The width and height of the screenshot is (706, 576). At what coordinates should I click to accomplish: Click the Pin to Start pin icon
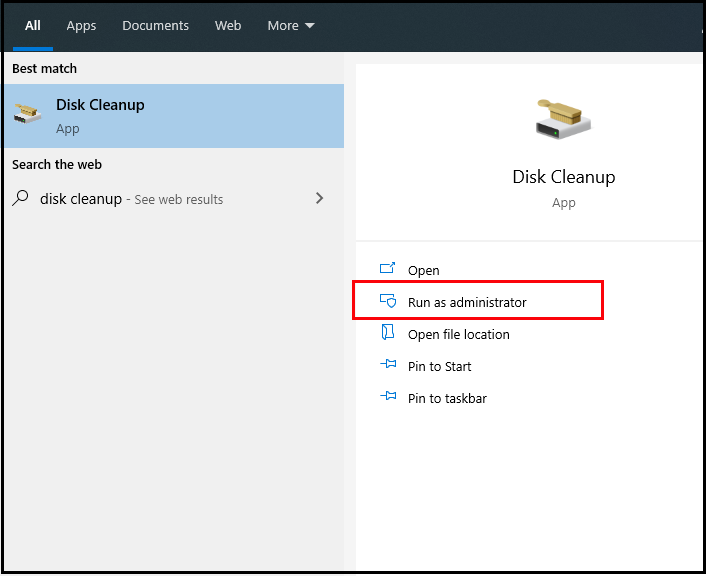point(388,364)
